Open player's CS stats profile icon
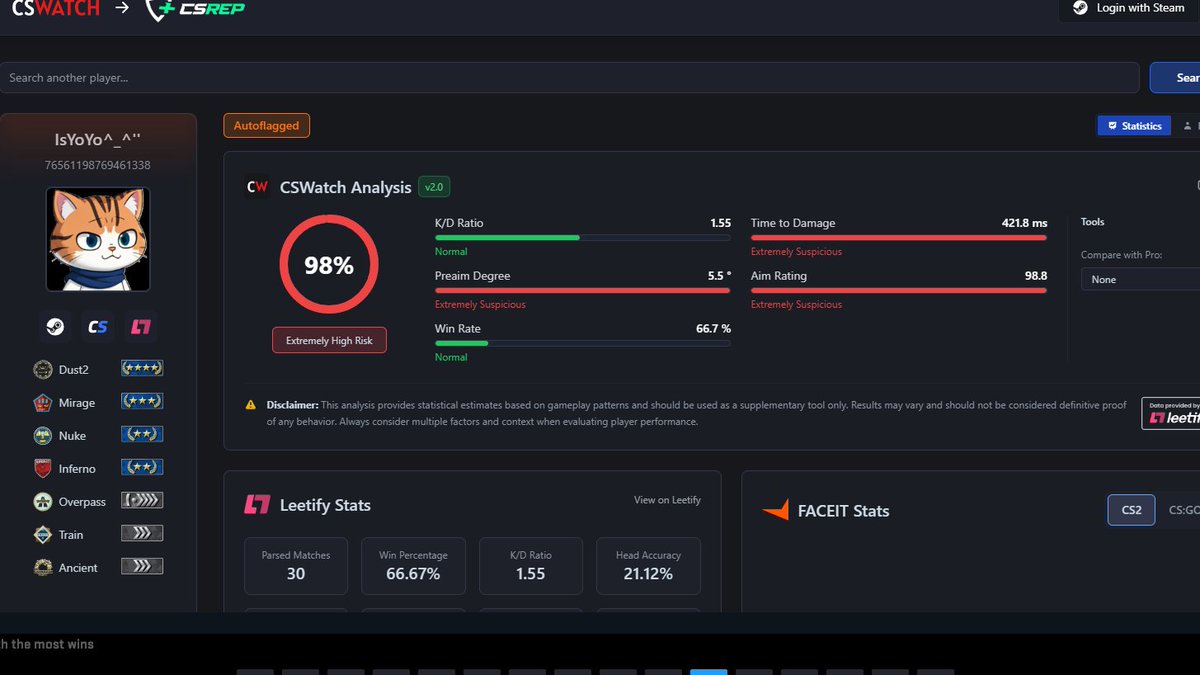Image resolution: width=1200 pixels, height=675 pixels. pos(98,327)
